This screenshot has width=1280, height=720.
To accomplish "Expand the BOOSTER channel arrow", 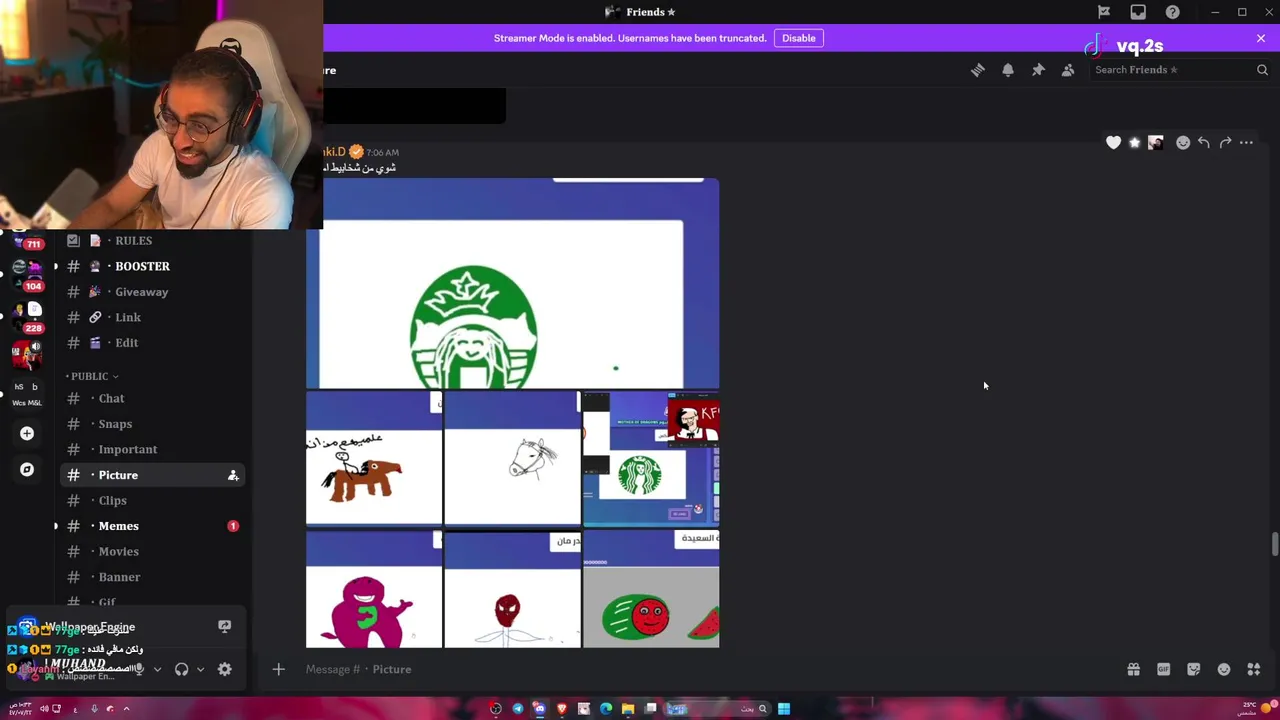I will [x=56, y=266].
